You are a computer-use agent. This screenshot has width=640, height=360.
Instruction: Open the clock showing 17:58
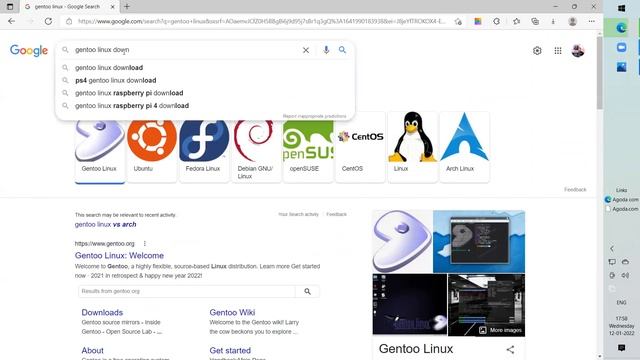pos(621,326)
